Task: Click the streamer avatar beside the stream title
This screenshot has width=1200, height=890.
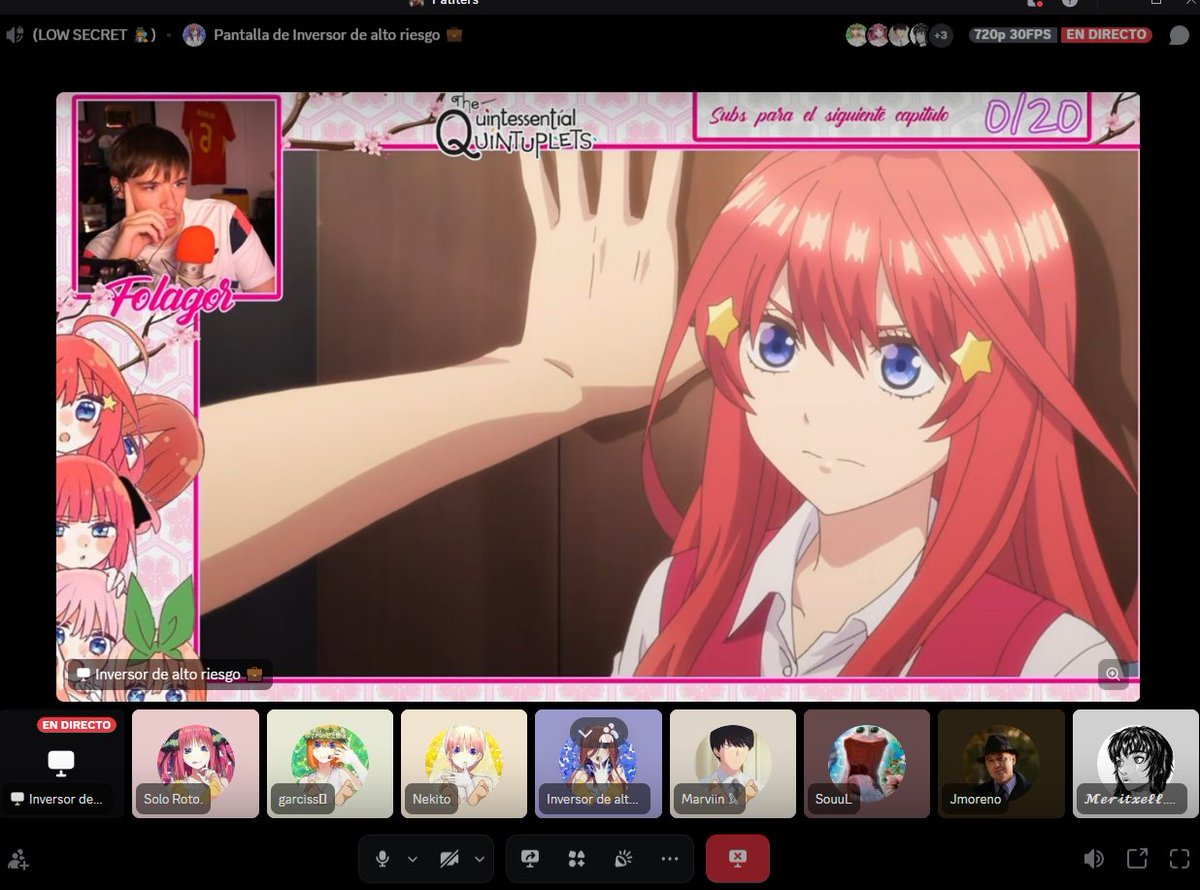Action: click(x=195, y=35)
